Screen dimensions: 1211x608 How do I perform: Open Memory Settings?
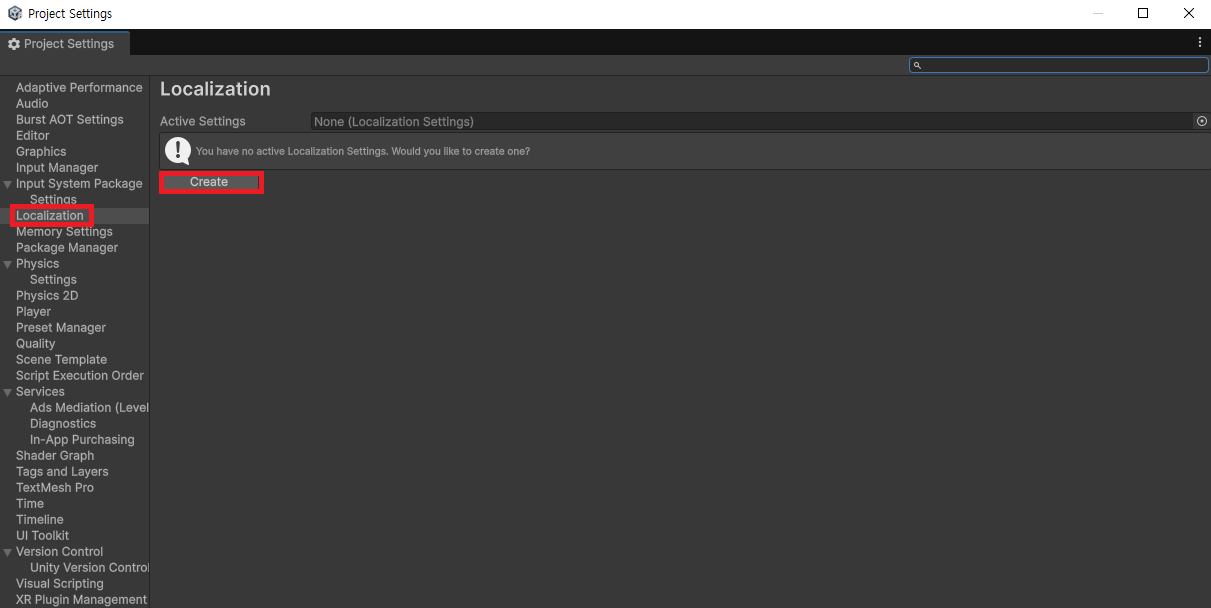(x=64, y=232)
